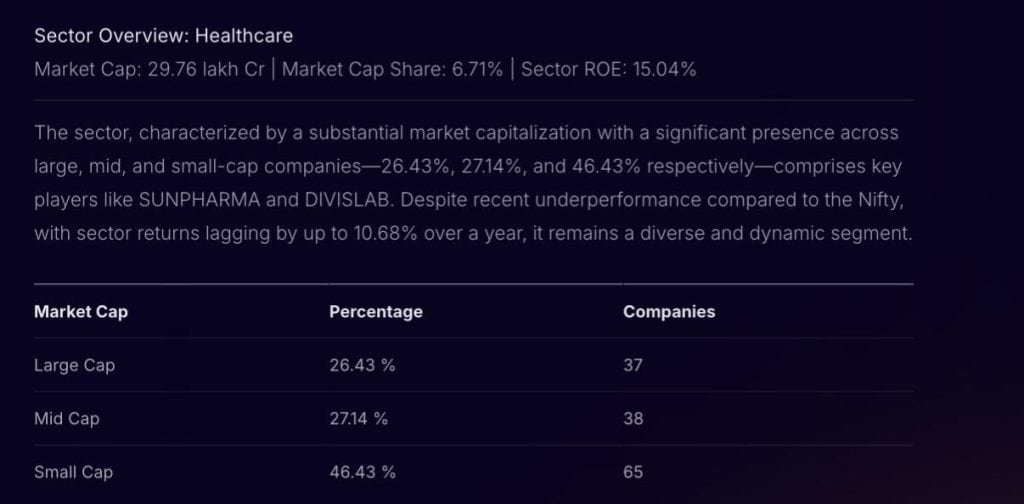Click the 27.14 % percentage cell
Viewport: 1024px width, 504px height.
[x=358, y=419]
